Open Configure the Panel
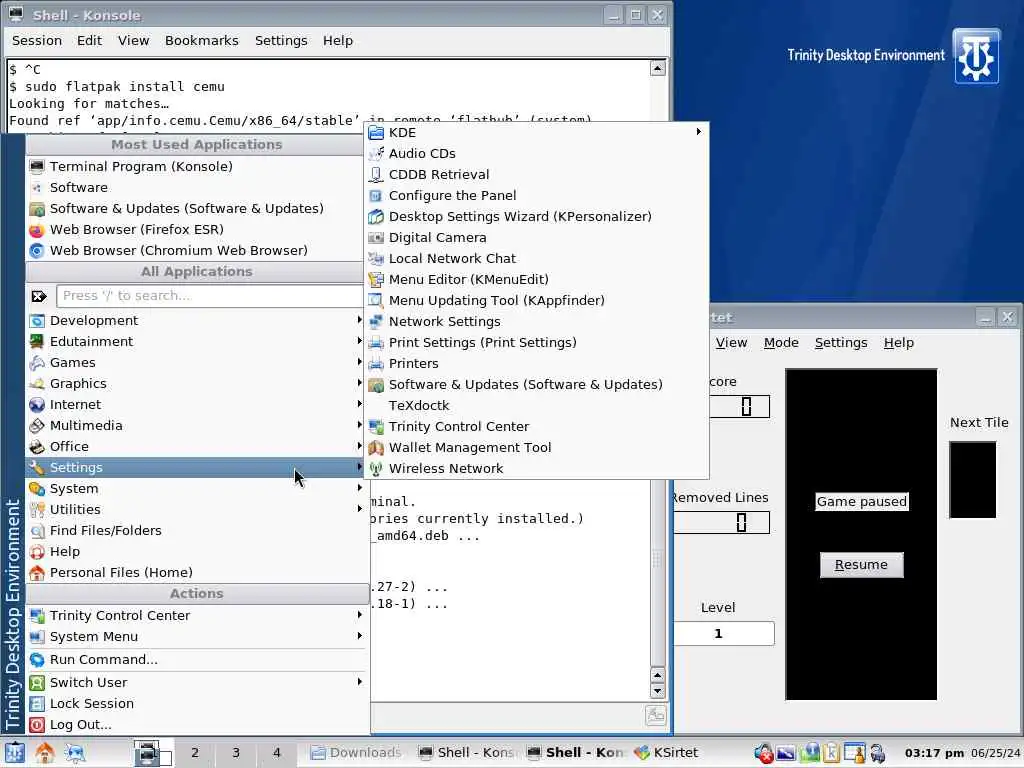This screenshot has width=1024, height=768. click(537, 195)
